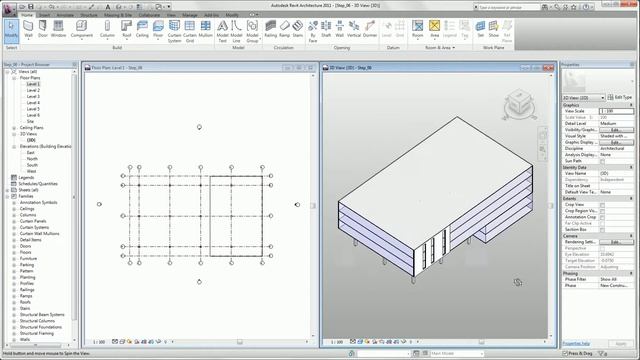Select the Door tool
This screenshot has height=360, width=640.
tap(43, 30)
